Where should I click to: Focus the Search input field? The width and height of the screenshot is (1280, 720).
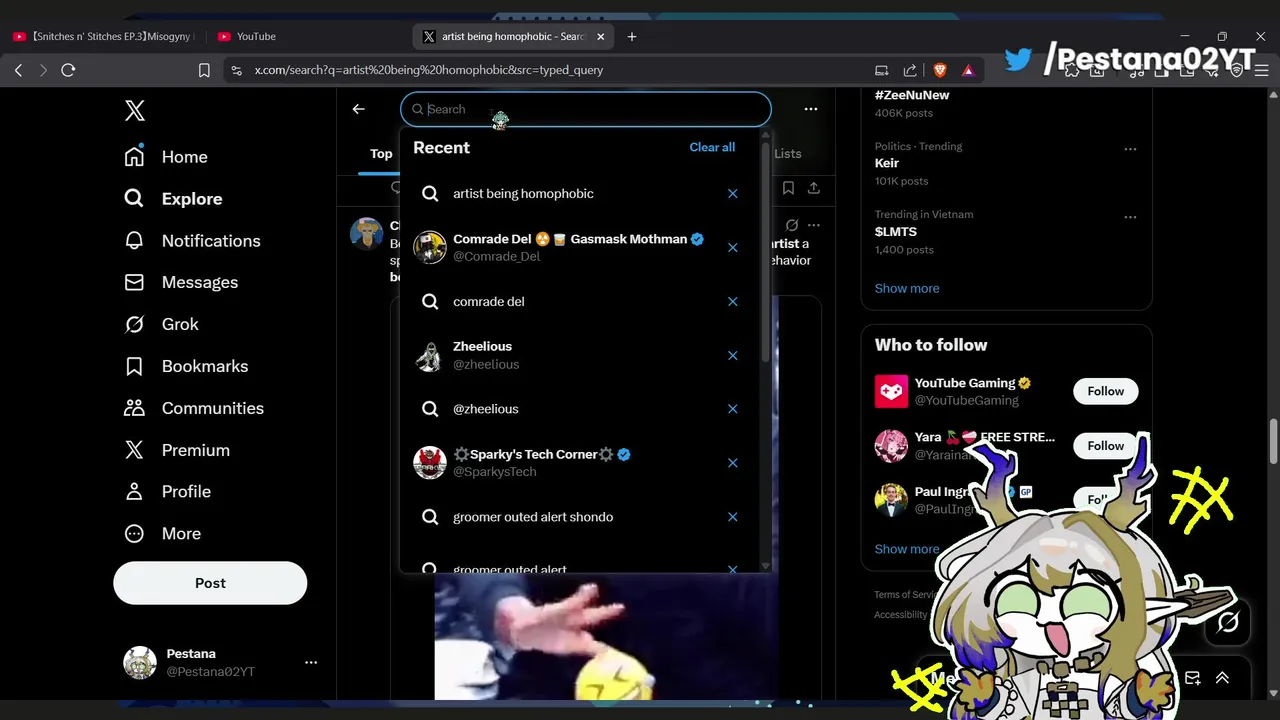click(x=586, y=109)
